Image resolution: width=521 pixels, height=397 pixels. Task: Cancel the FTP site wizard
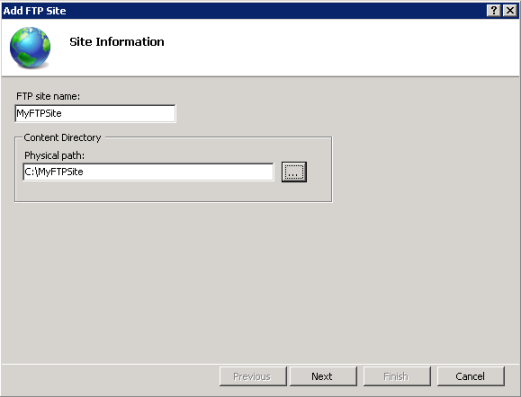[470, 376]
